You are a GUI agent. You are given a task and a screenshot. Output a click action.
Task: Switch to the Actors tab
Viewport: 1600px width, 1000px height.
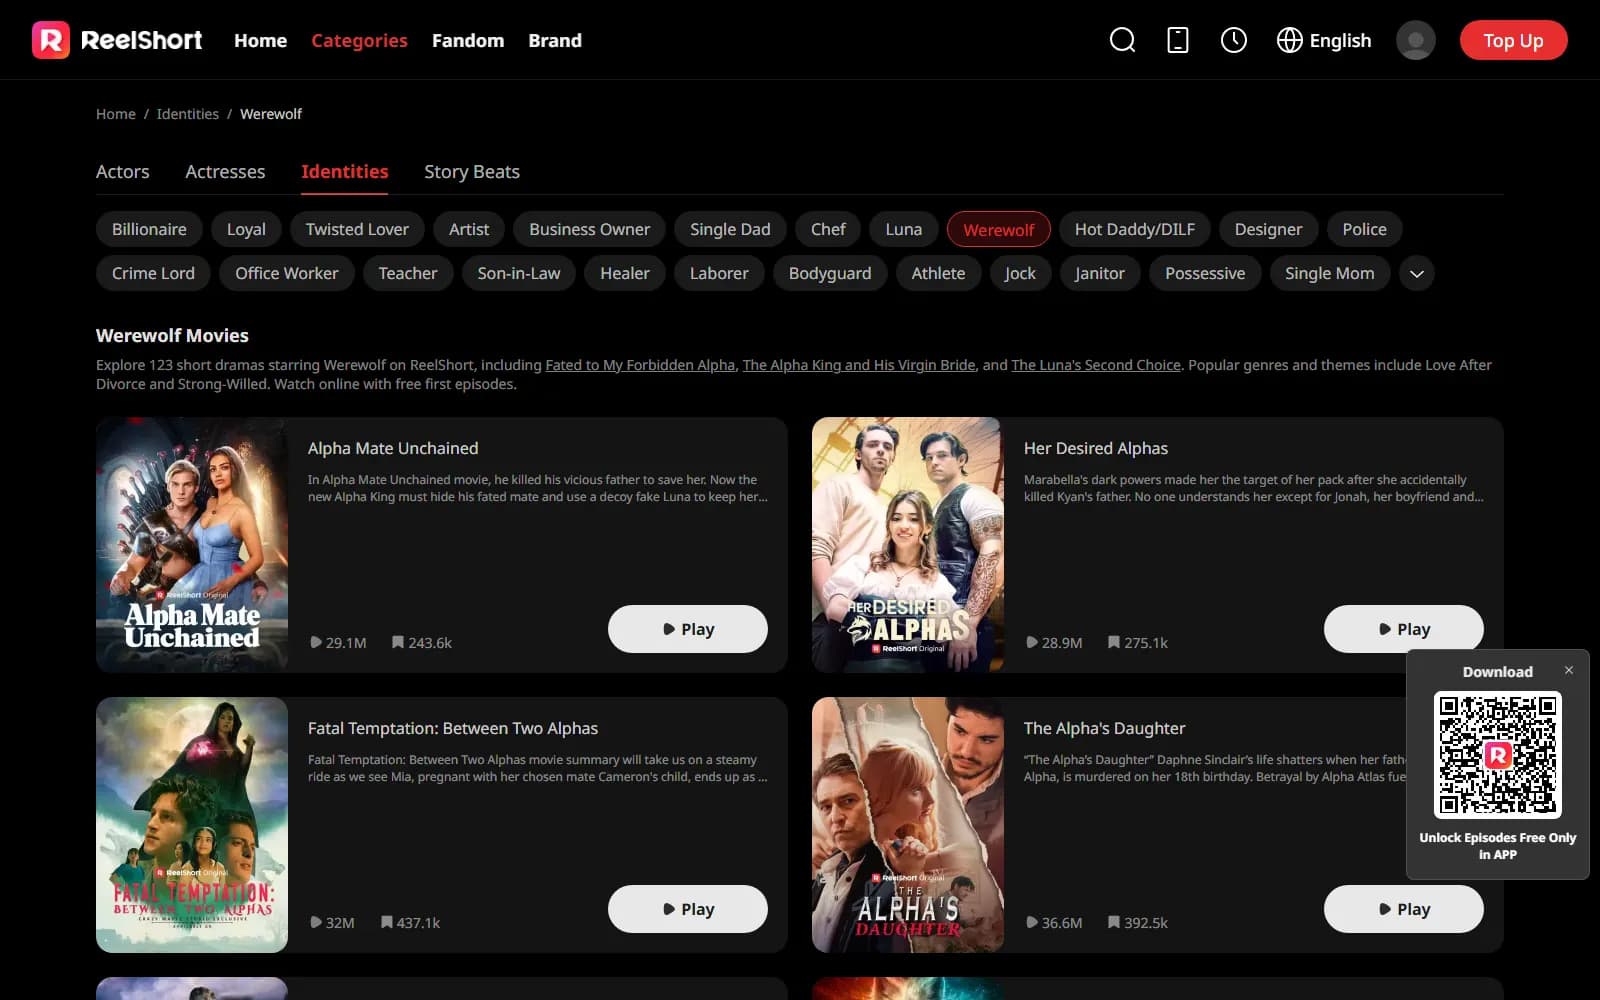[122, 171]
